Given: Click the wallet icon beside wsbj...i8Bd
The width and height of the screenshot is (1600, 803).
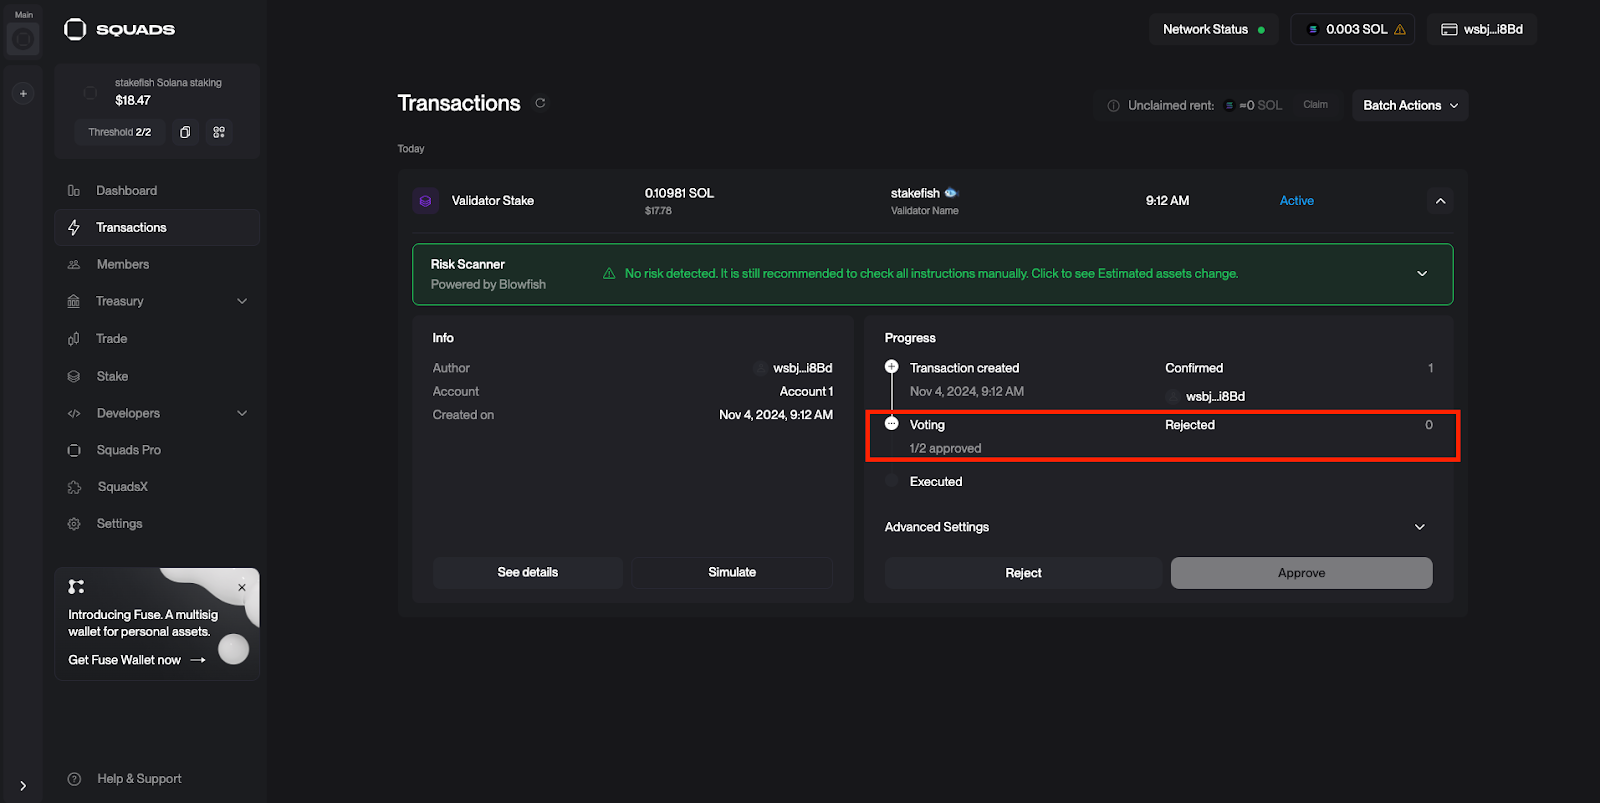Looking at the screenshot, I should tap(1449, 30).
